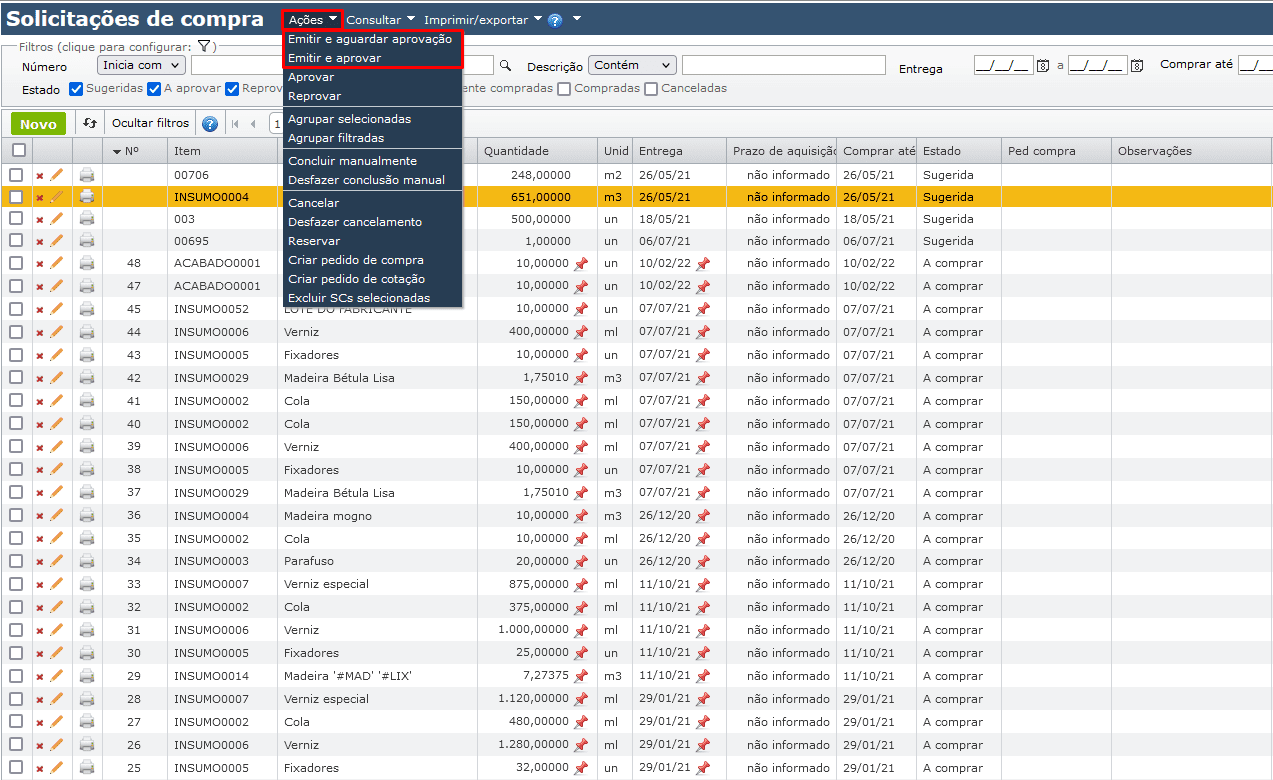
Task: Expand the 'Contém' Descrição dropdown
Action: point(632,65)
